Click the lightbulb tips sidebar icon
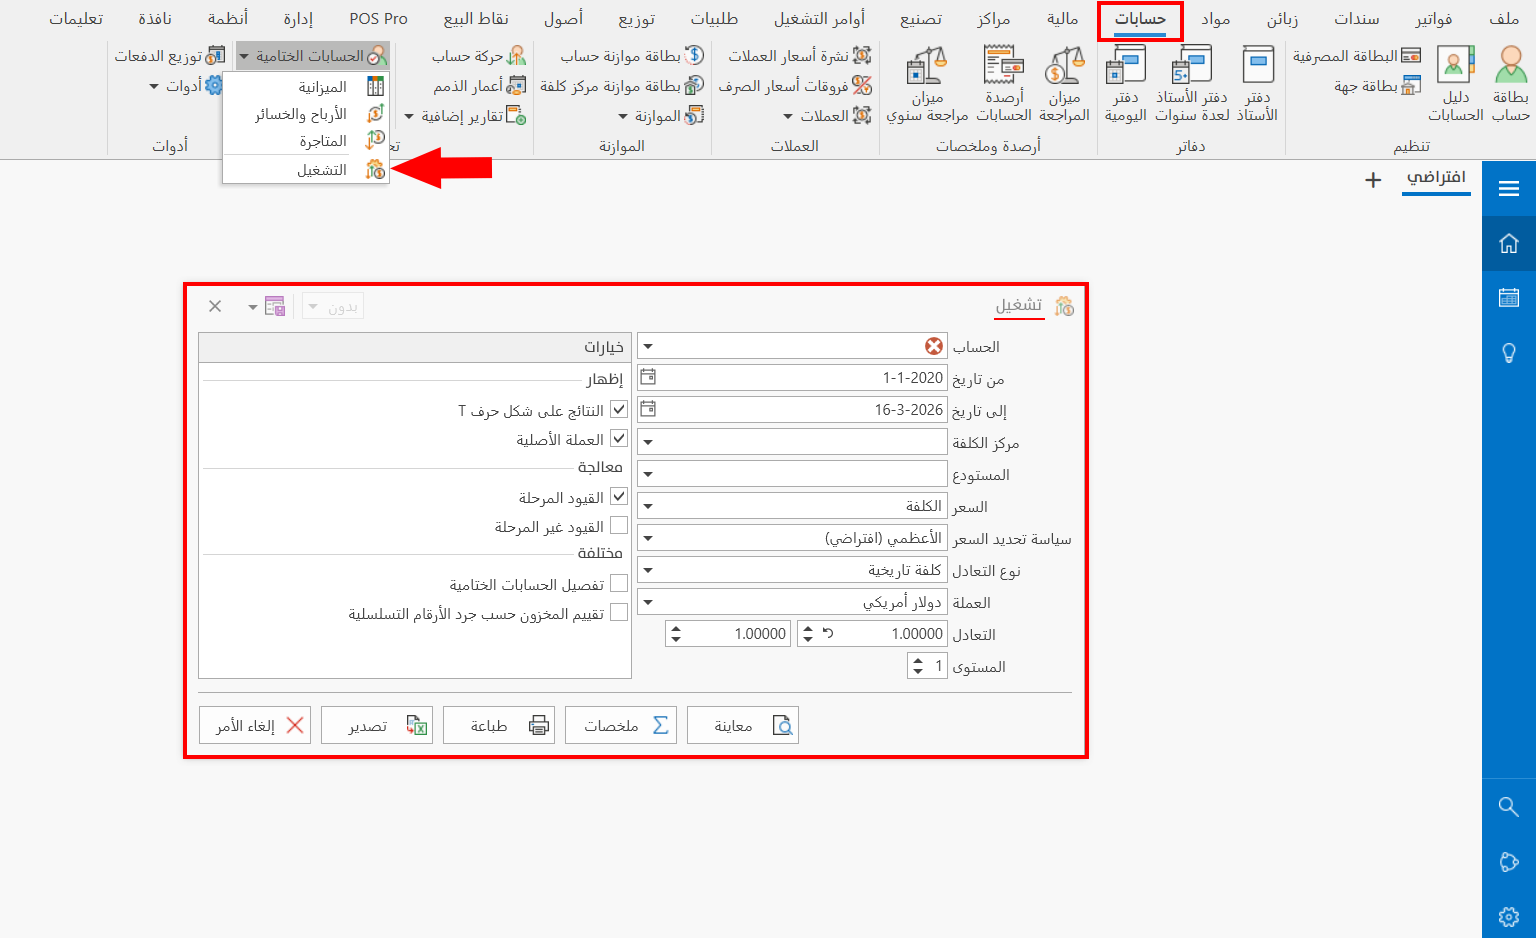 (1509, 352)
